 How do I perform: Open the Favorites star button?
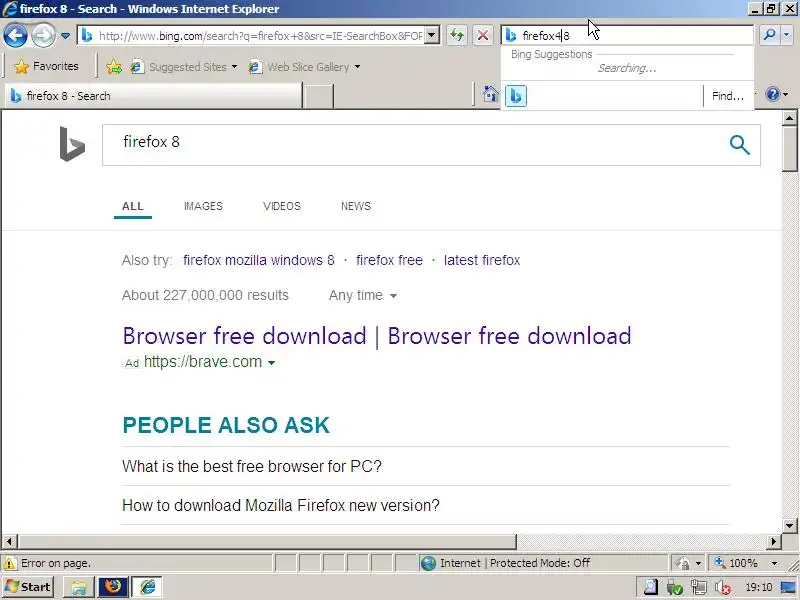pyautogui.click(x=46, y=66)
